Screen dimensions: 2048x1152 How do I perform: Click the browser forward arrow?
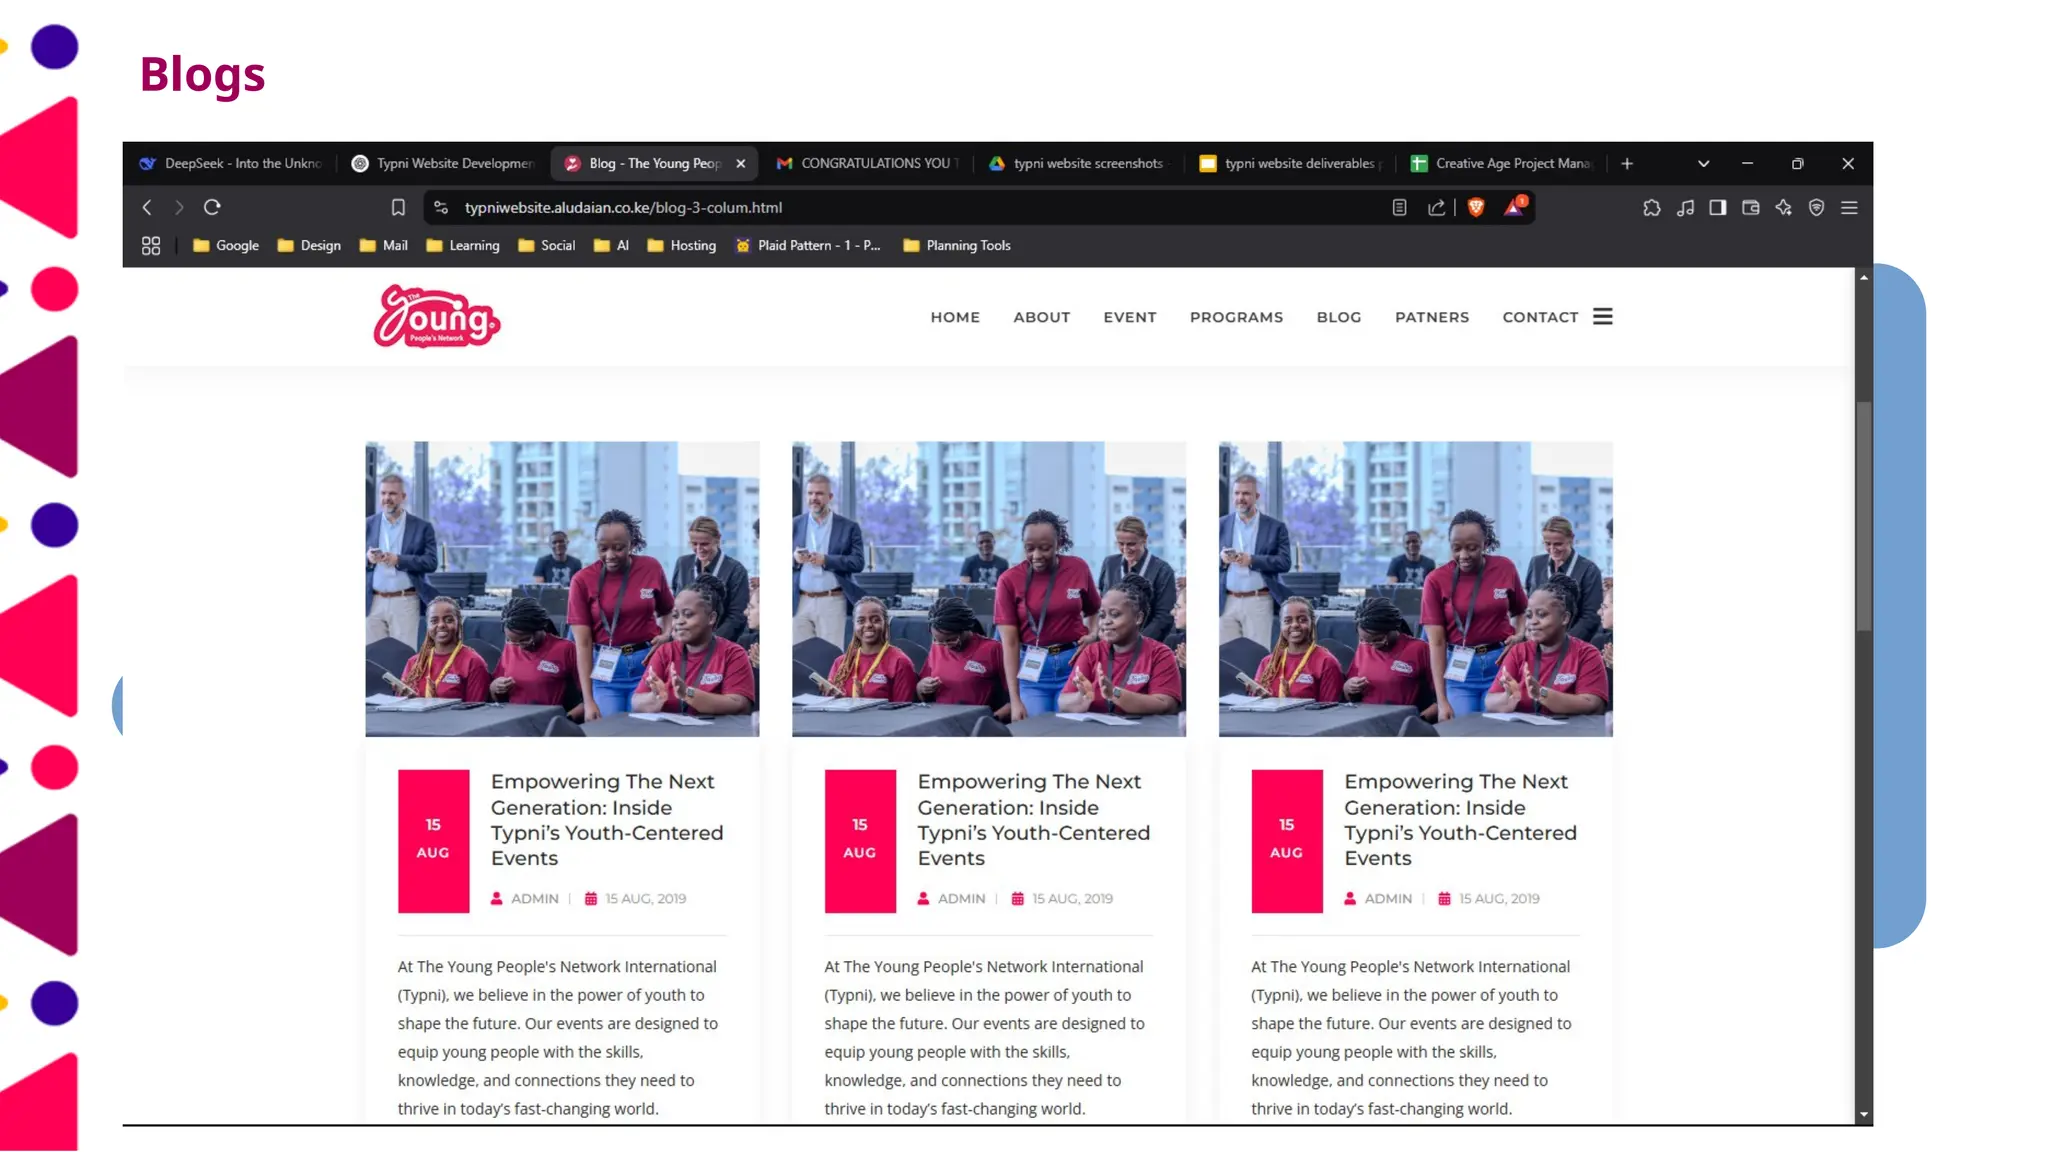179,207
